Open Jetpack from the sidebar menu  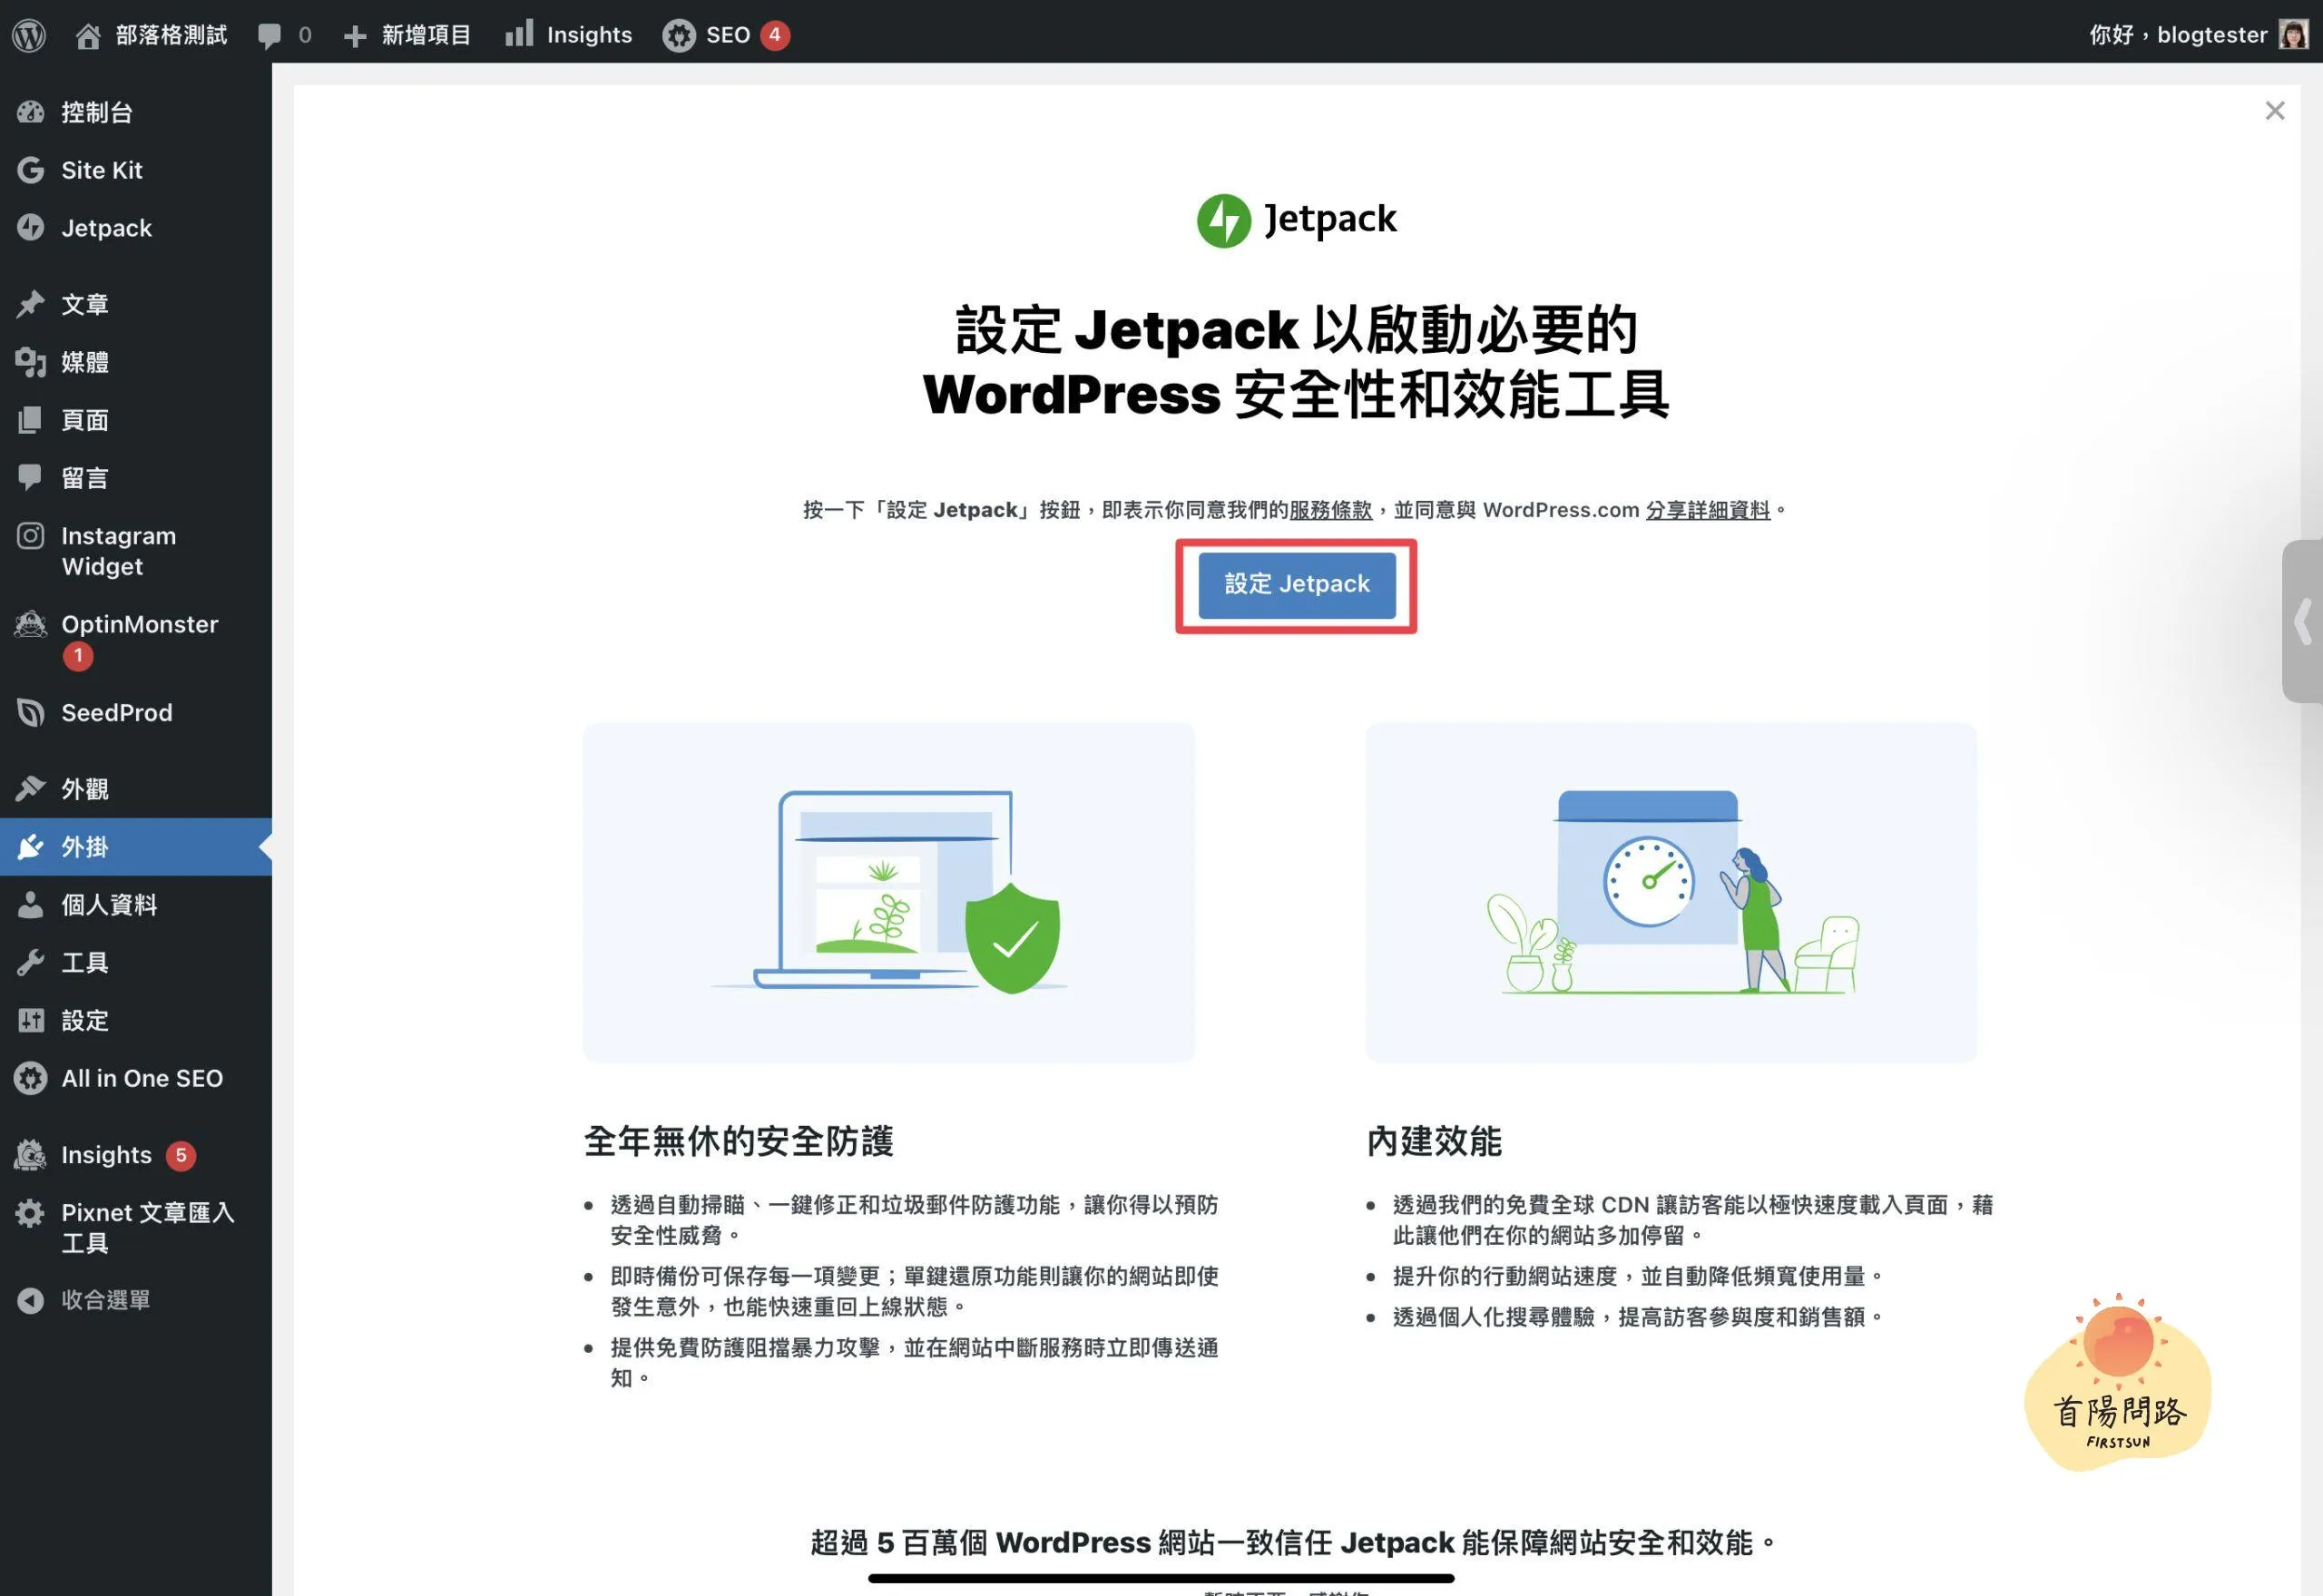pyautogui.click(x=106, y=228)
